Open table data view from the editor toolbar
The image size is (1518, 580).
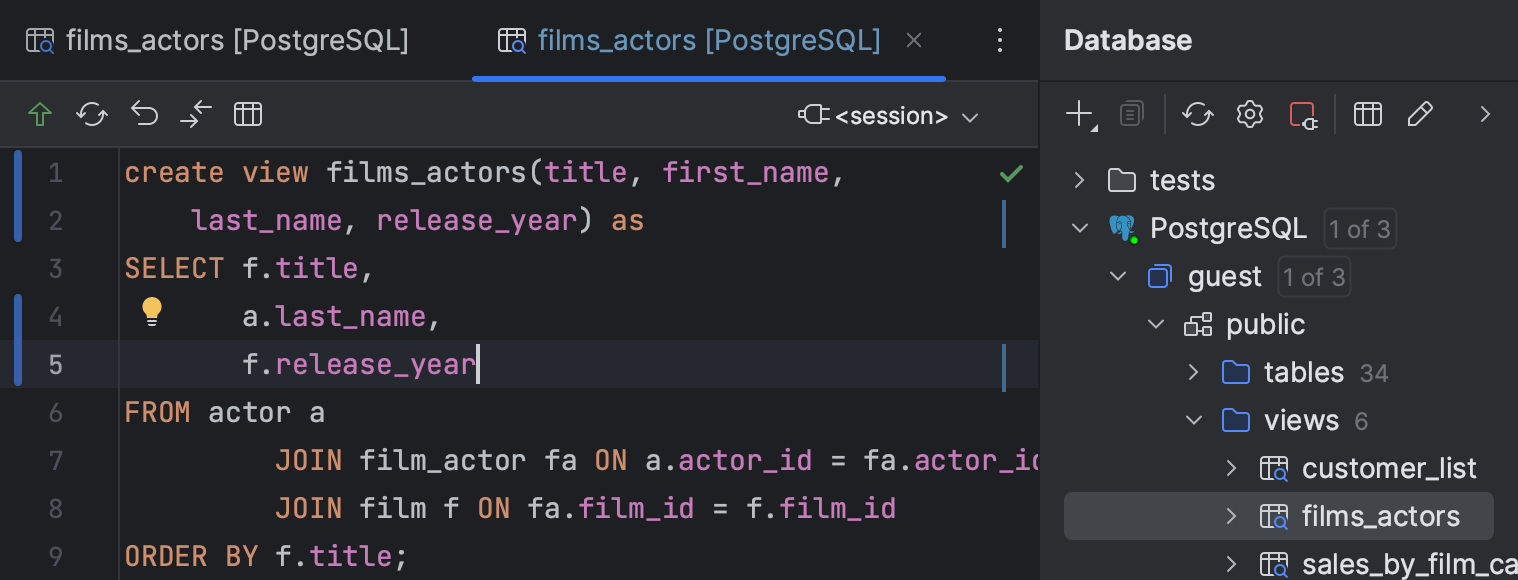point(248,114)
